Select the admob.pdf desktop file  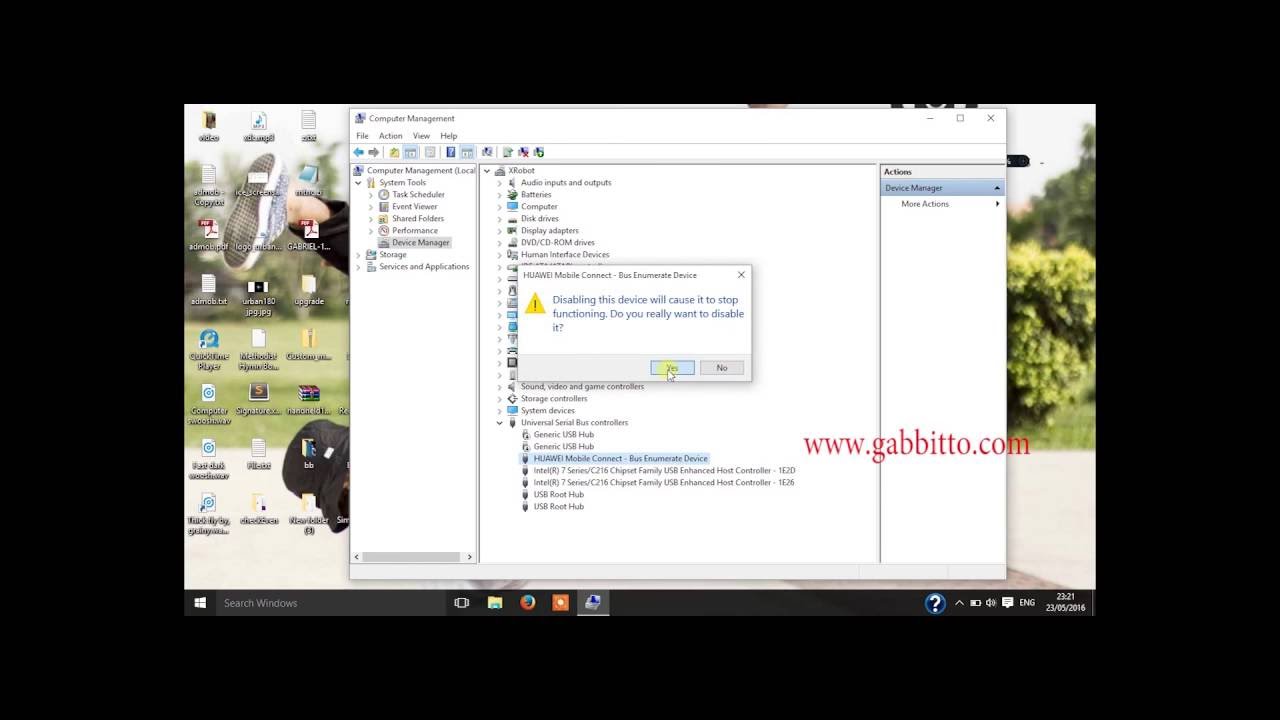pos(209,235)
